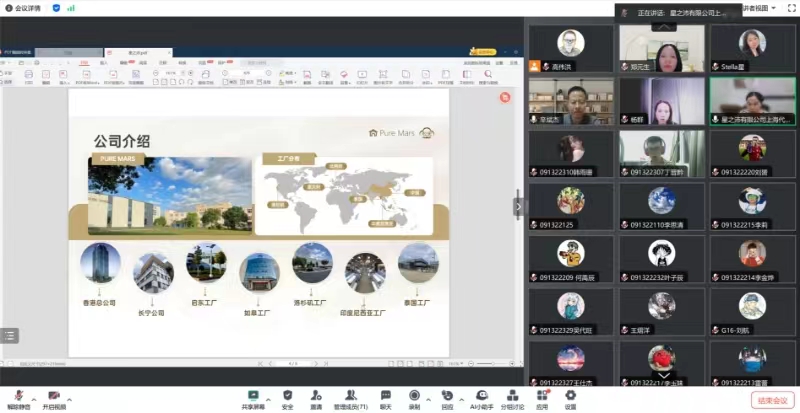Toggle fullscreen icon at top right

[789, 9]
